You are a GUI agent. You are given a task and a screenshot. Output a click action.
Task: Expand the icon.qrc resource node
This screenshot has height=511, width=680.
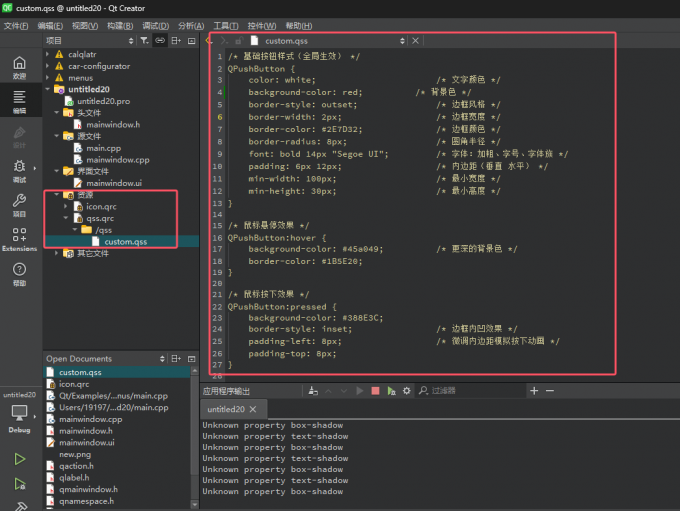(66, 206)
